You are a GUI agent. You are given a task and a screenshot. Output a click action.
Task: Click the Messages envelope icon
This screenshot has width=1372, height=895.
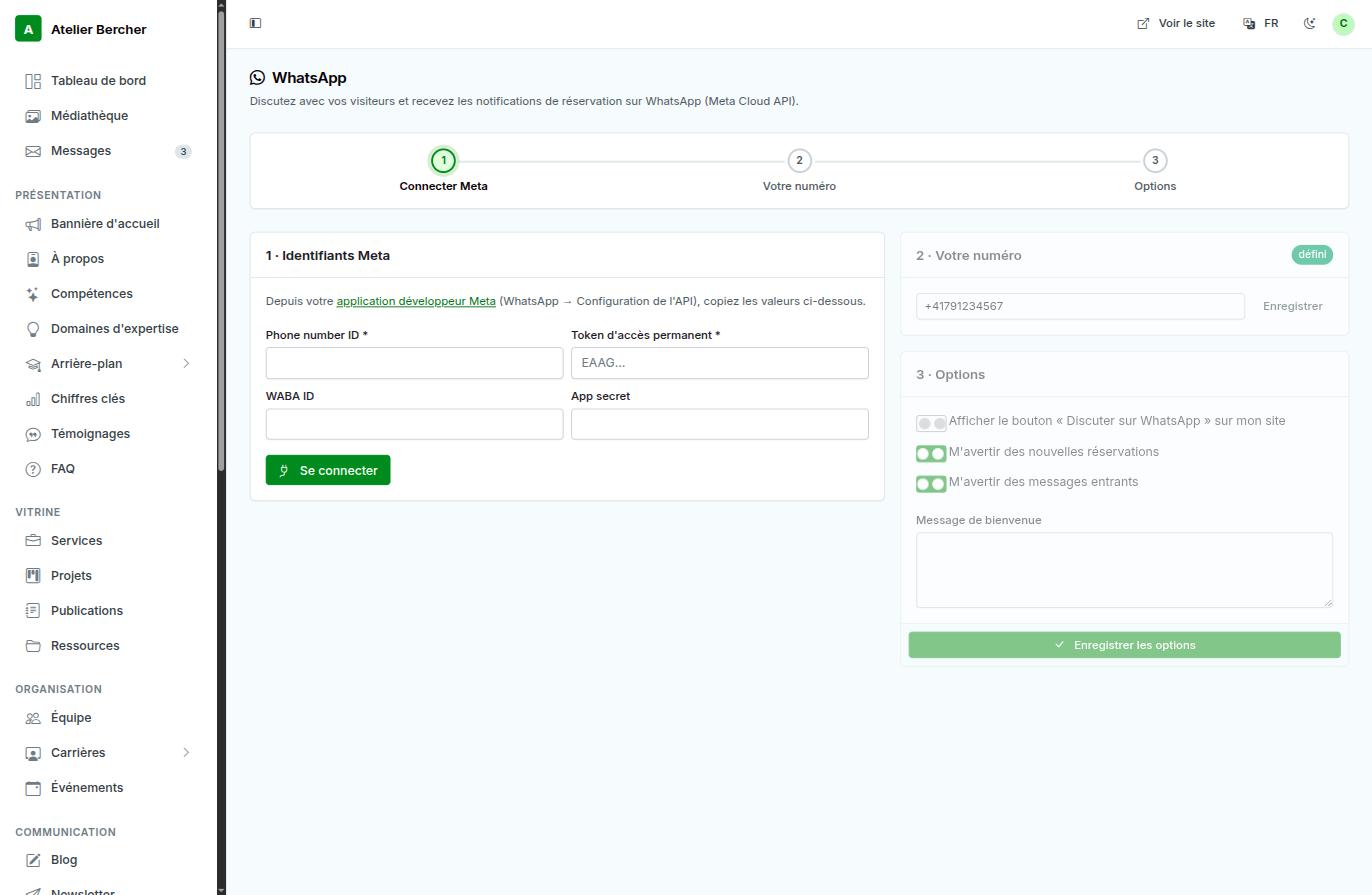(x=33, y=151)
